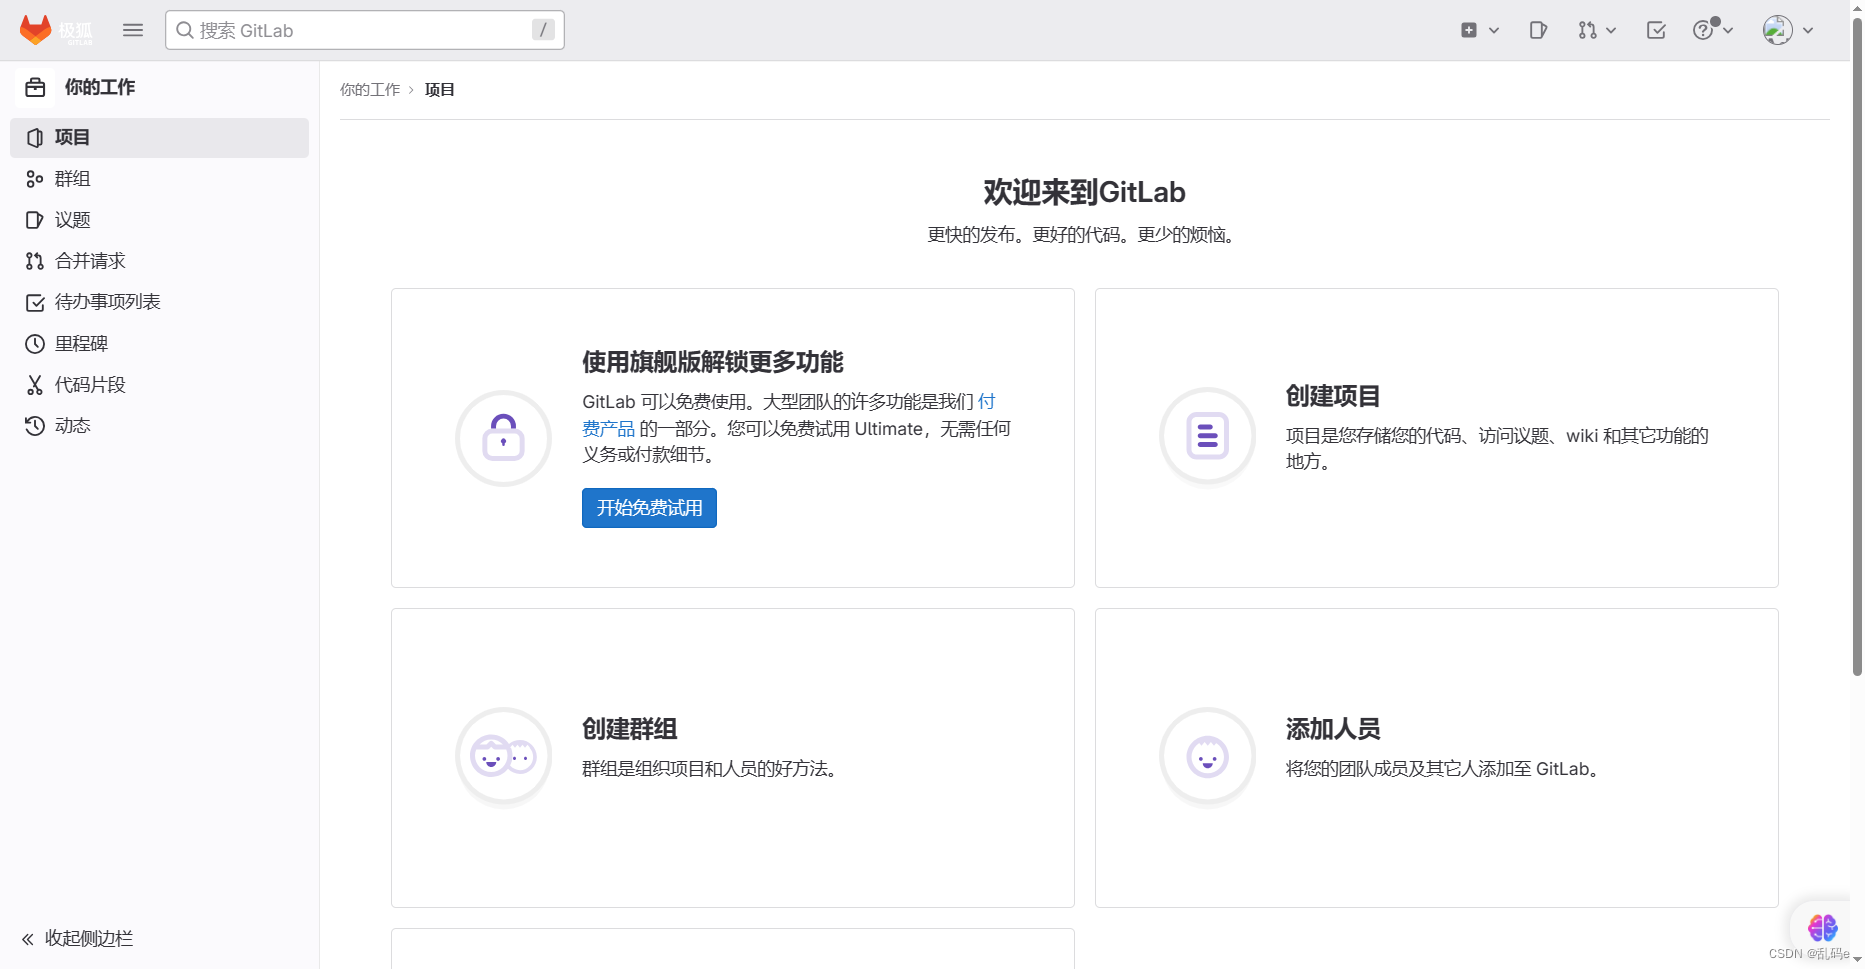Click the project document illustration icon
This screenshot has width=1865, height=969.
point(1207,436)
